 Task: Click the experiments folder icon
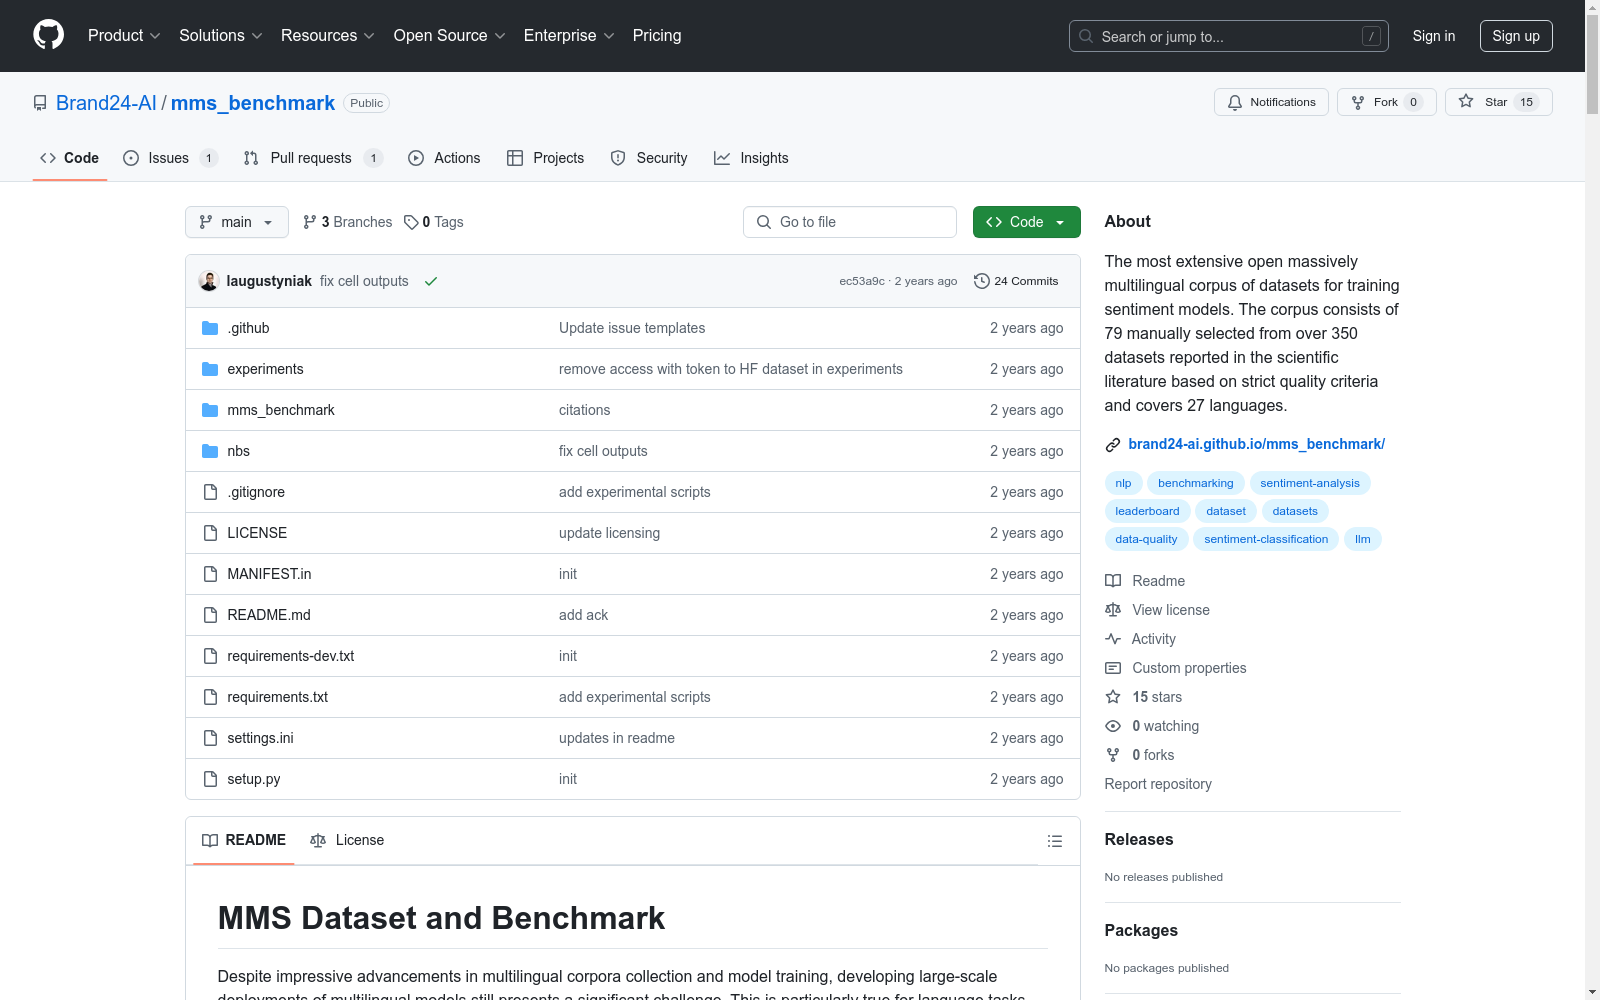(x=210, y=369)
